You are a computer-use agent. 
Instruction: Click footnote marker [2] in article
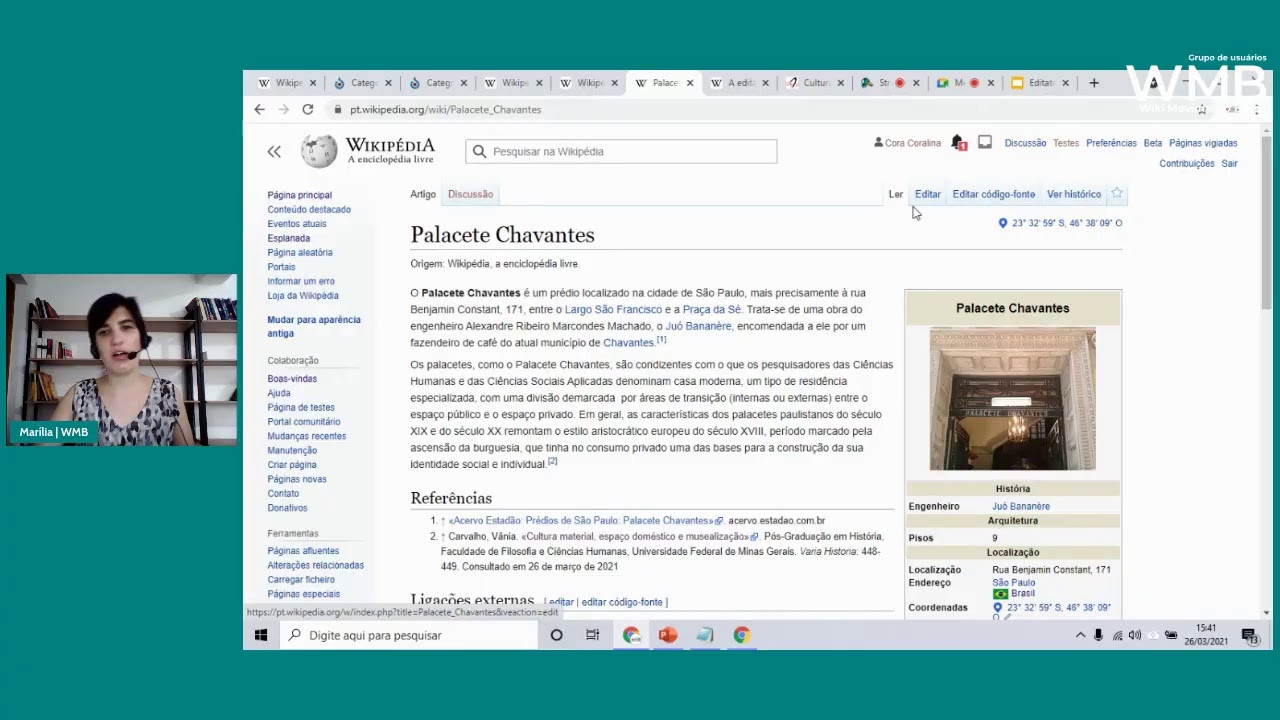tap(552, 462)
